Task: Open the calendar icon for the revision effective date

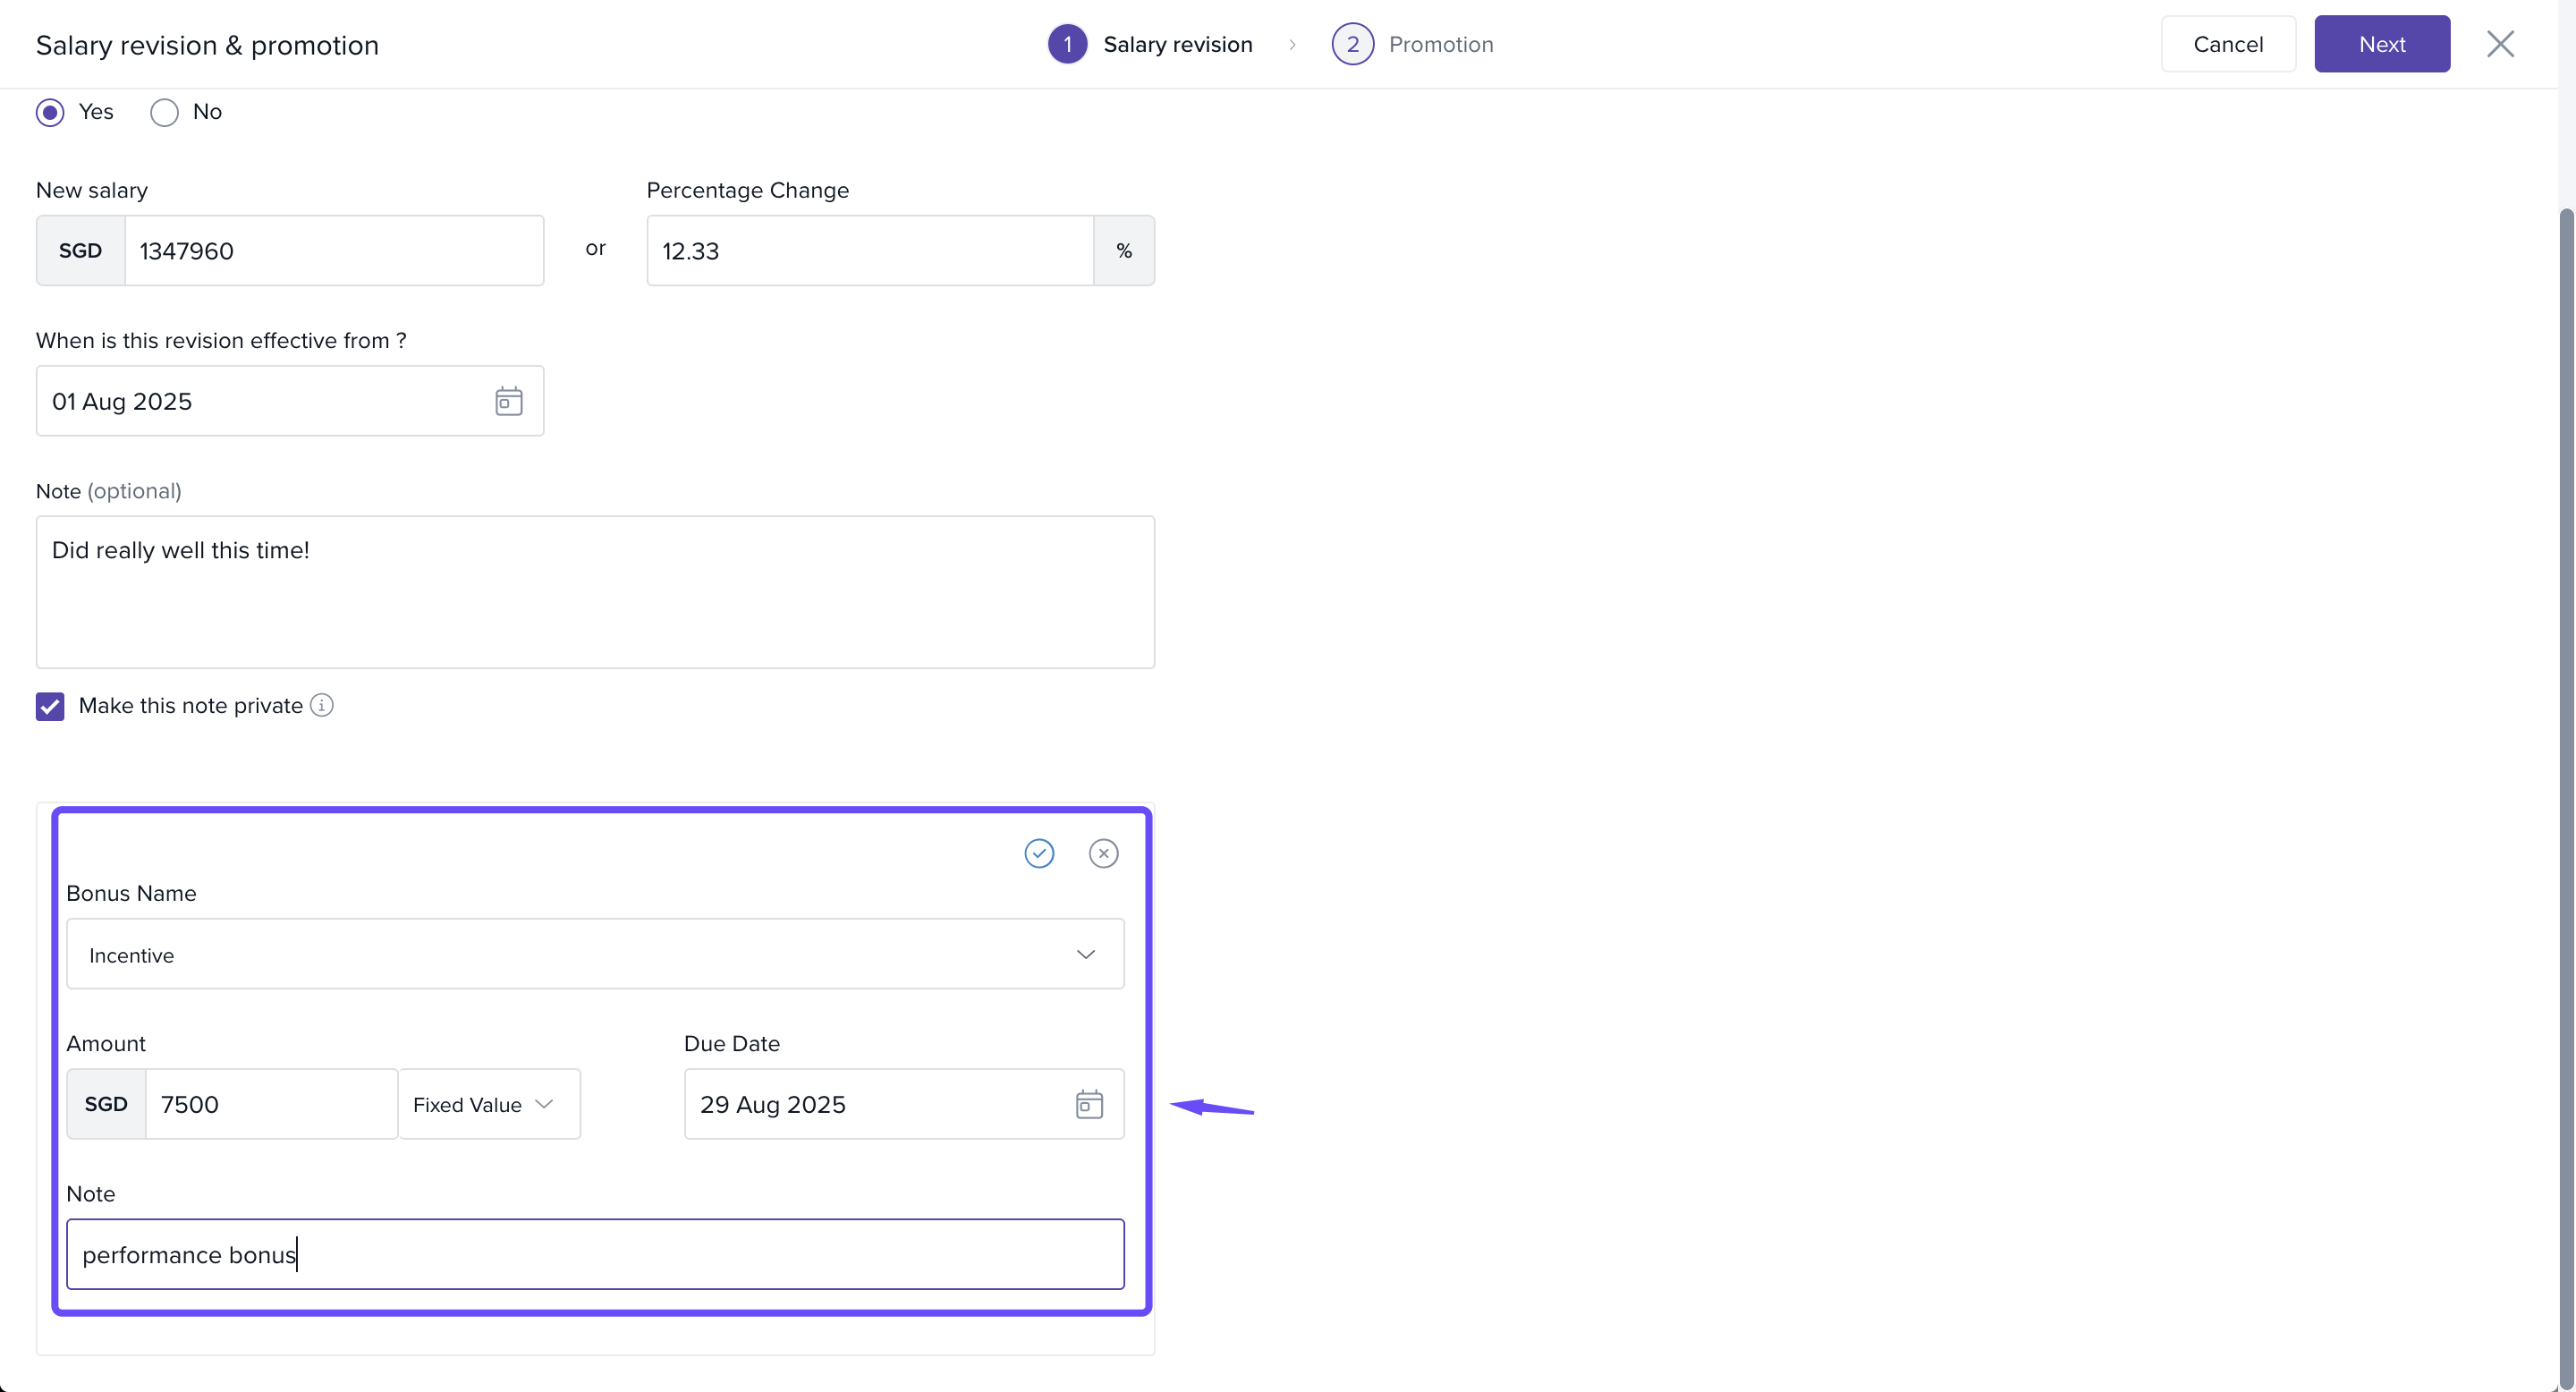Action: click(508, 401)
